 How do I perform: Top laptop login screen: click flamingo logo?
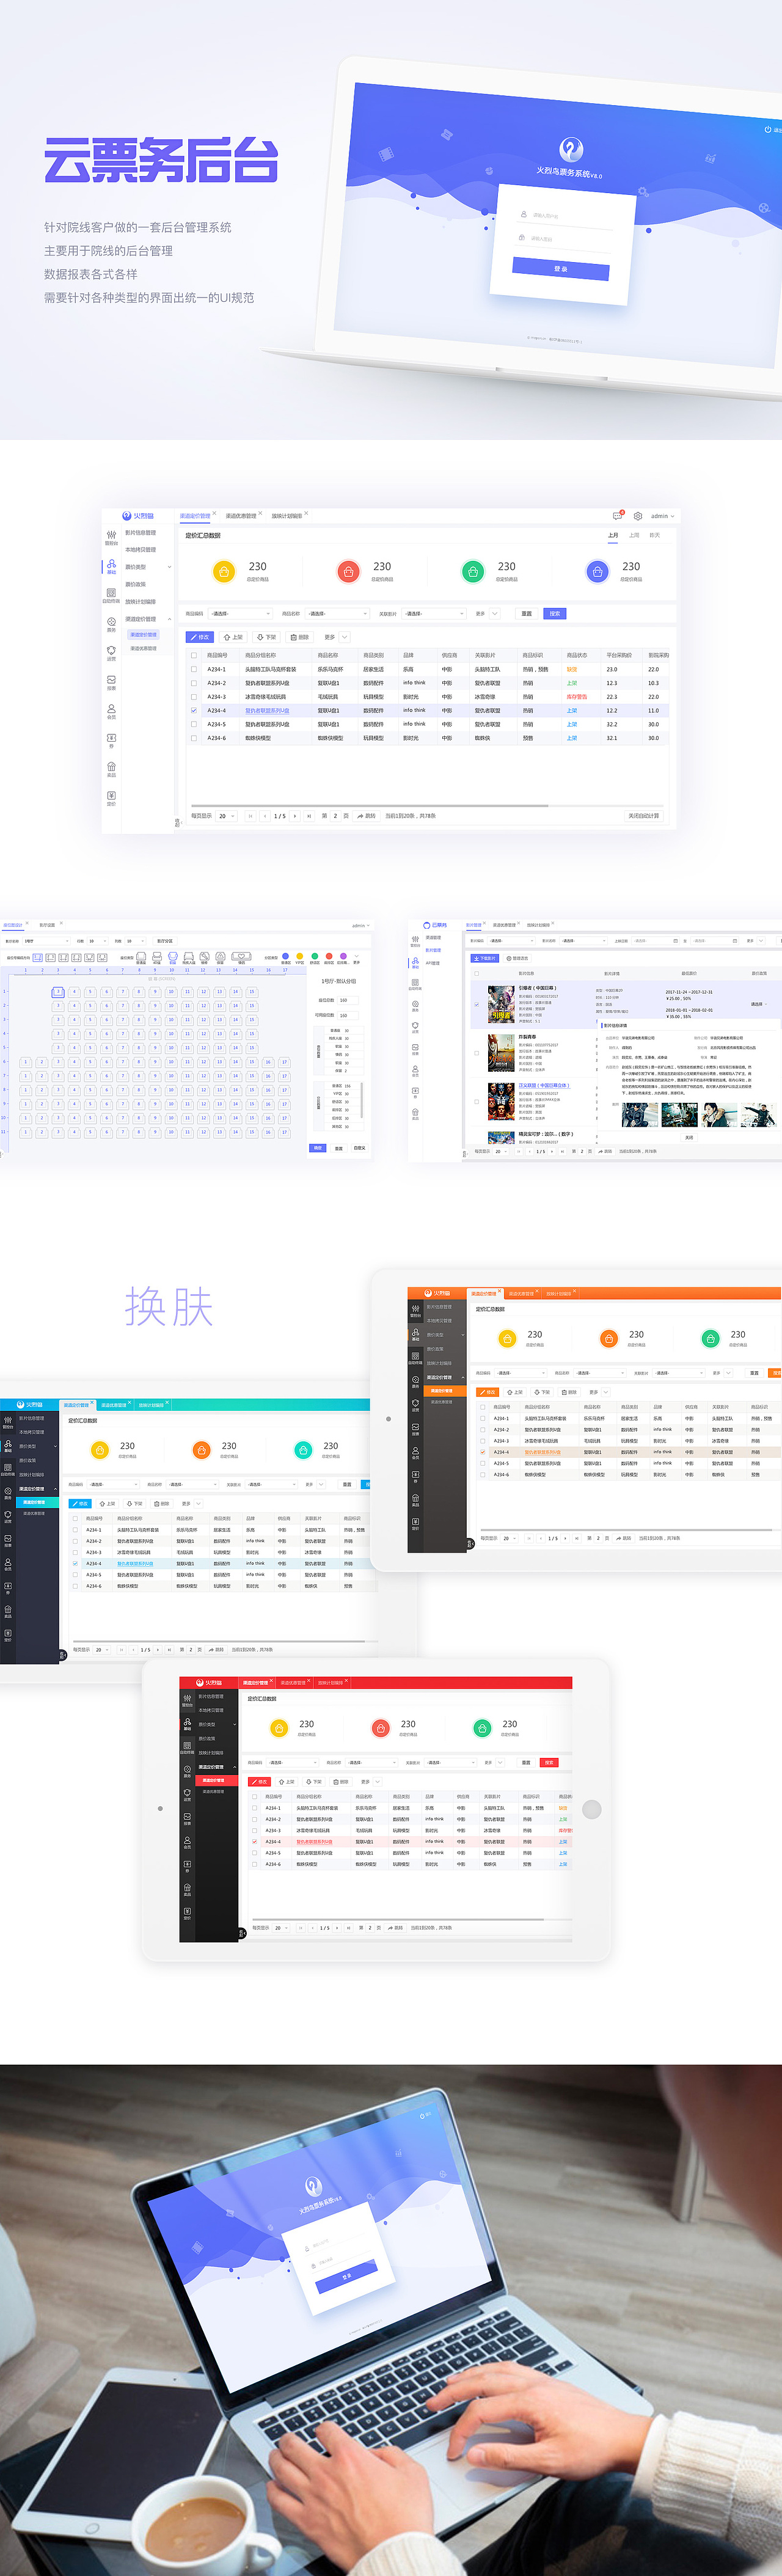coord(571,149)
